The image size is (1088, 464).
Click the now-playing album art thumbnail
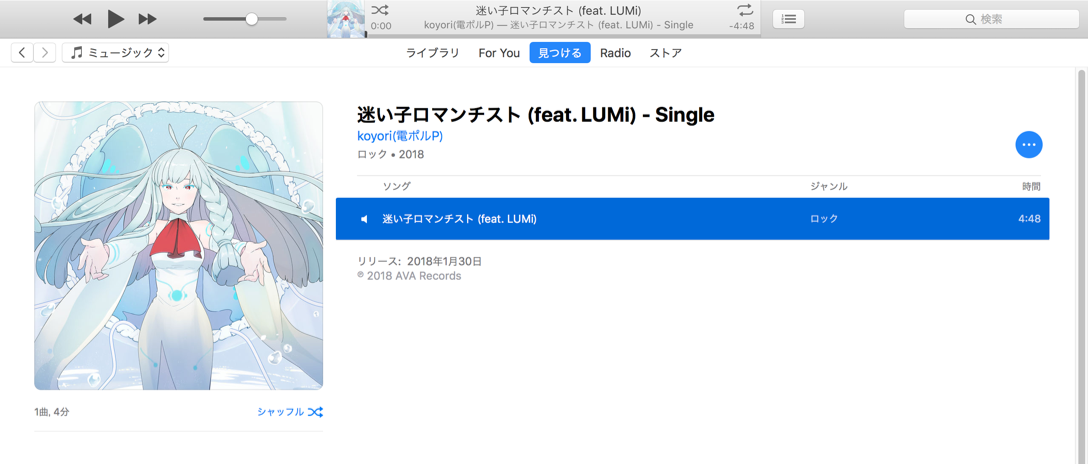click(x=346, y=19)
